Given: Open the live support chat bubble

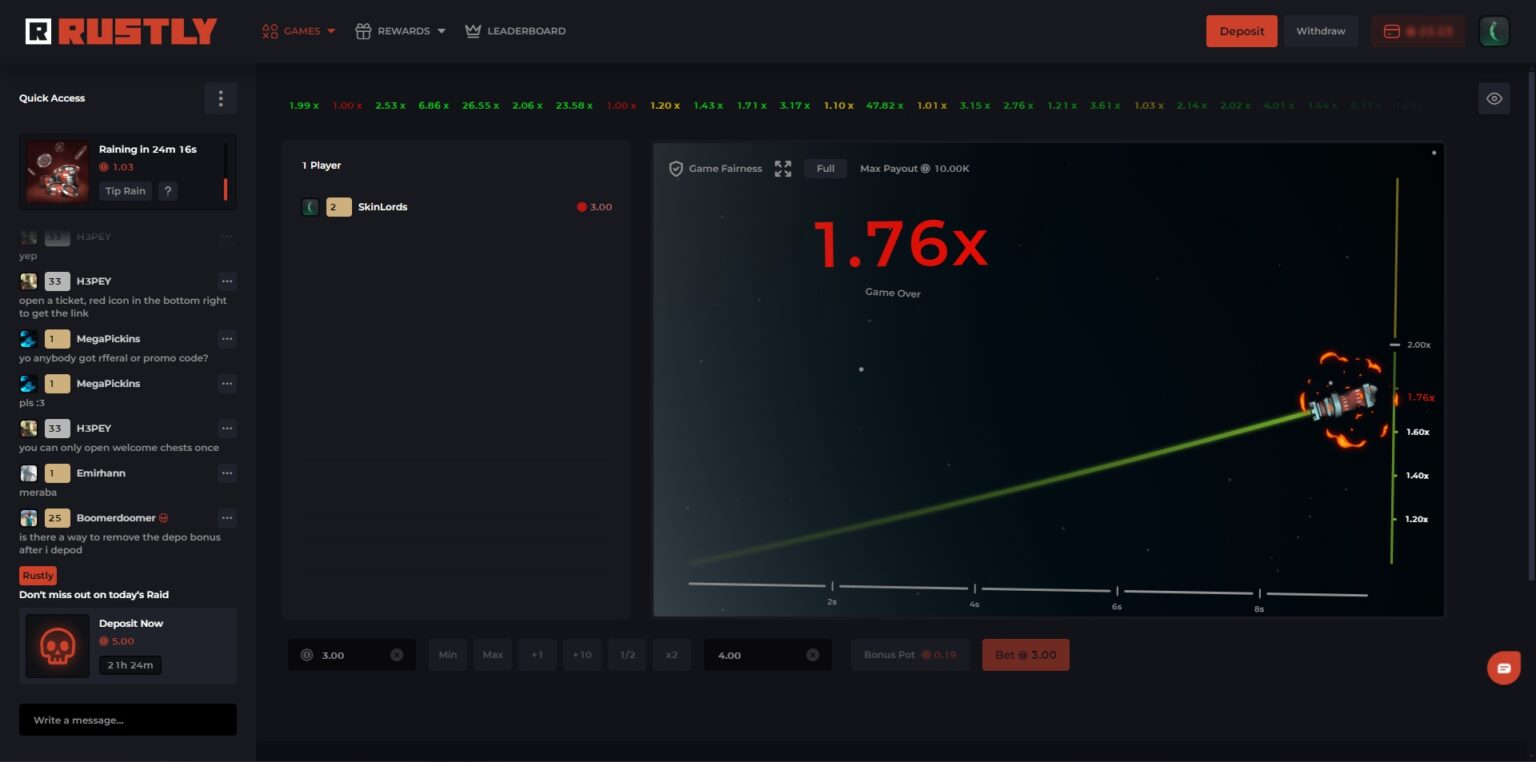Looking at the screenshot, I should 1503,668.
